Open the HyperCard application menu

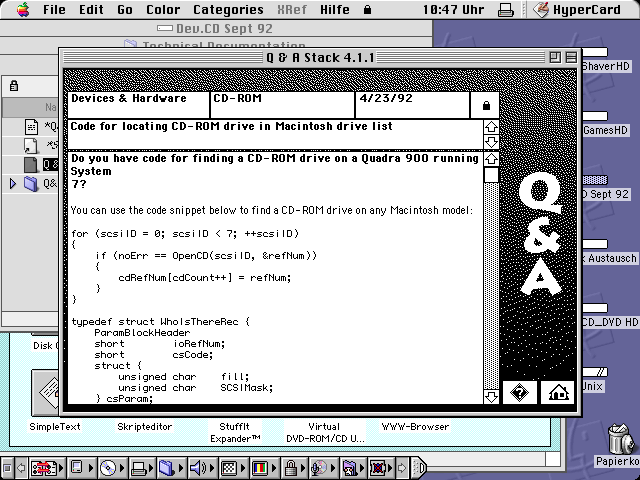[577, 9]
